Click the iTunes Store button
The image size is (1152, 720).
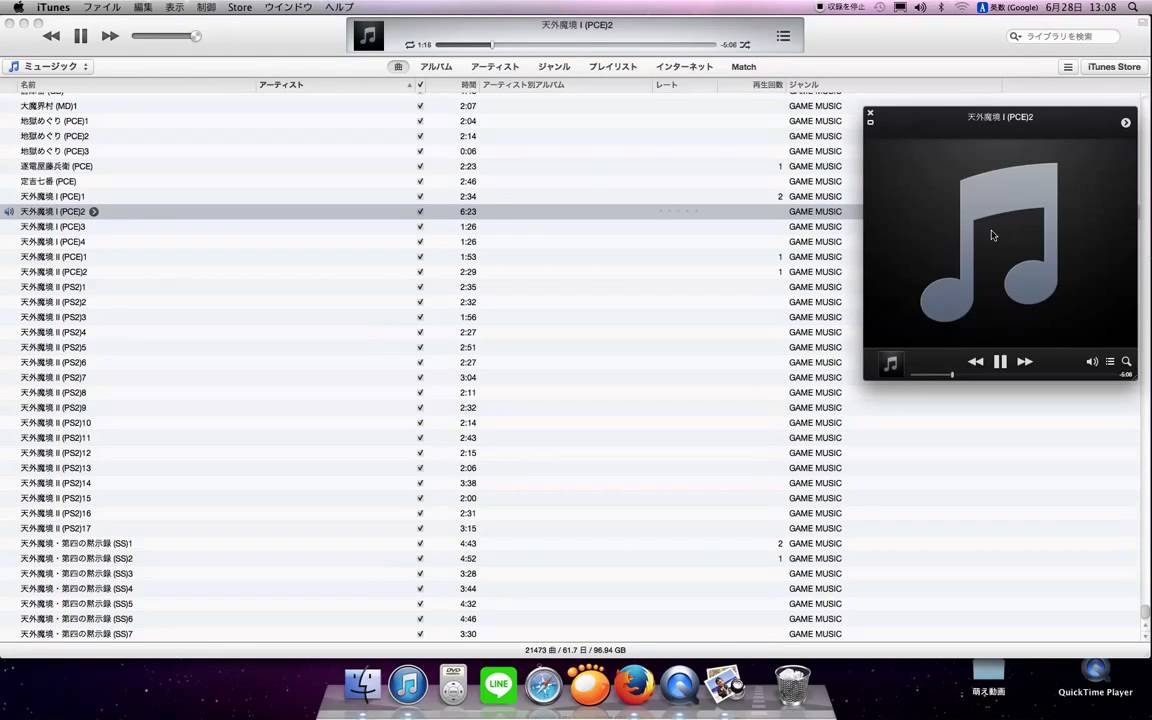[1114, 67]
